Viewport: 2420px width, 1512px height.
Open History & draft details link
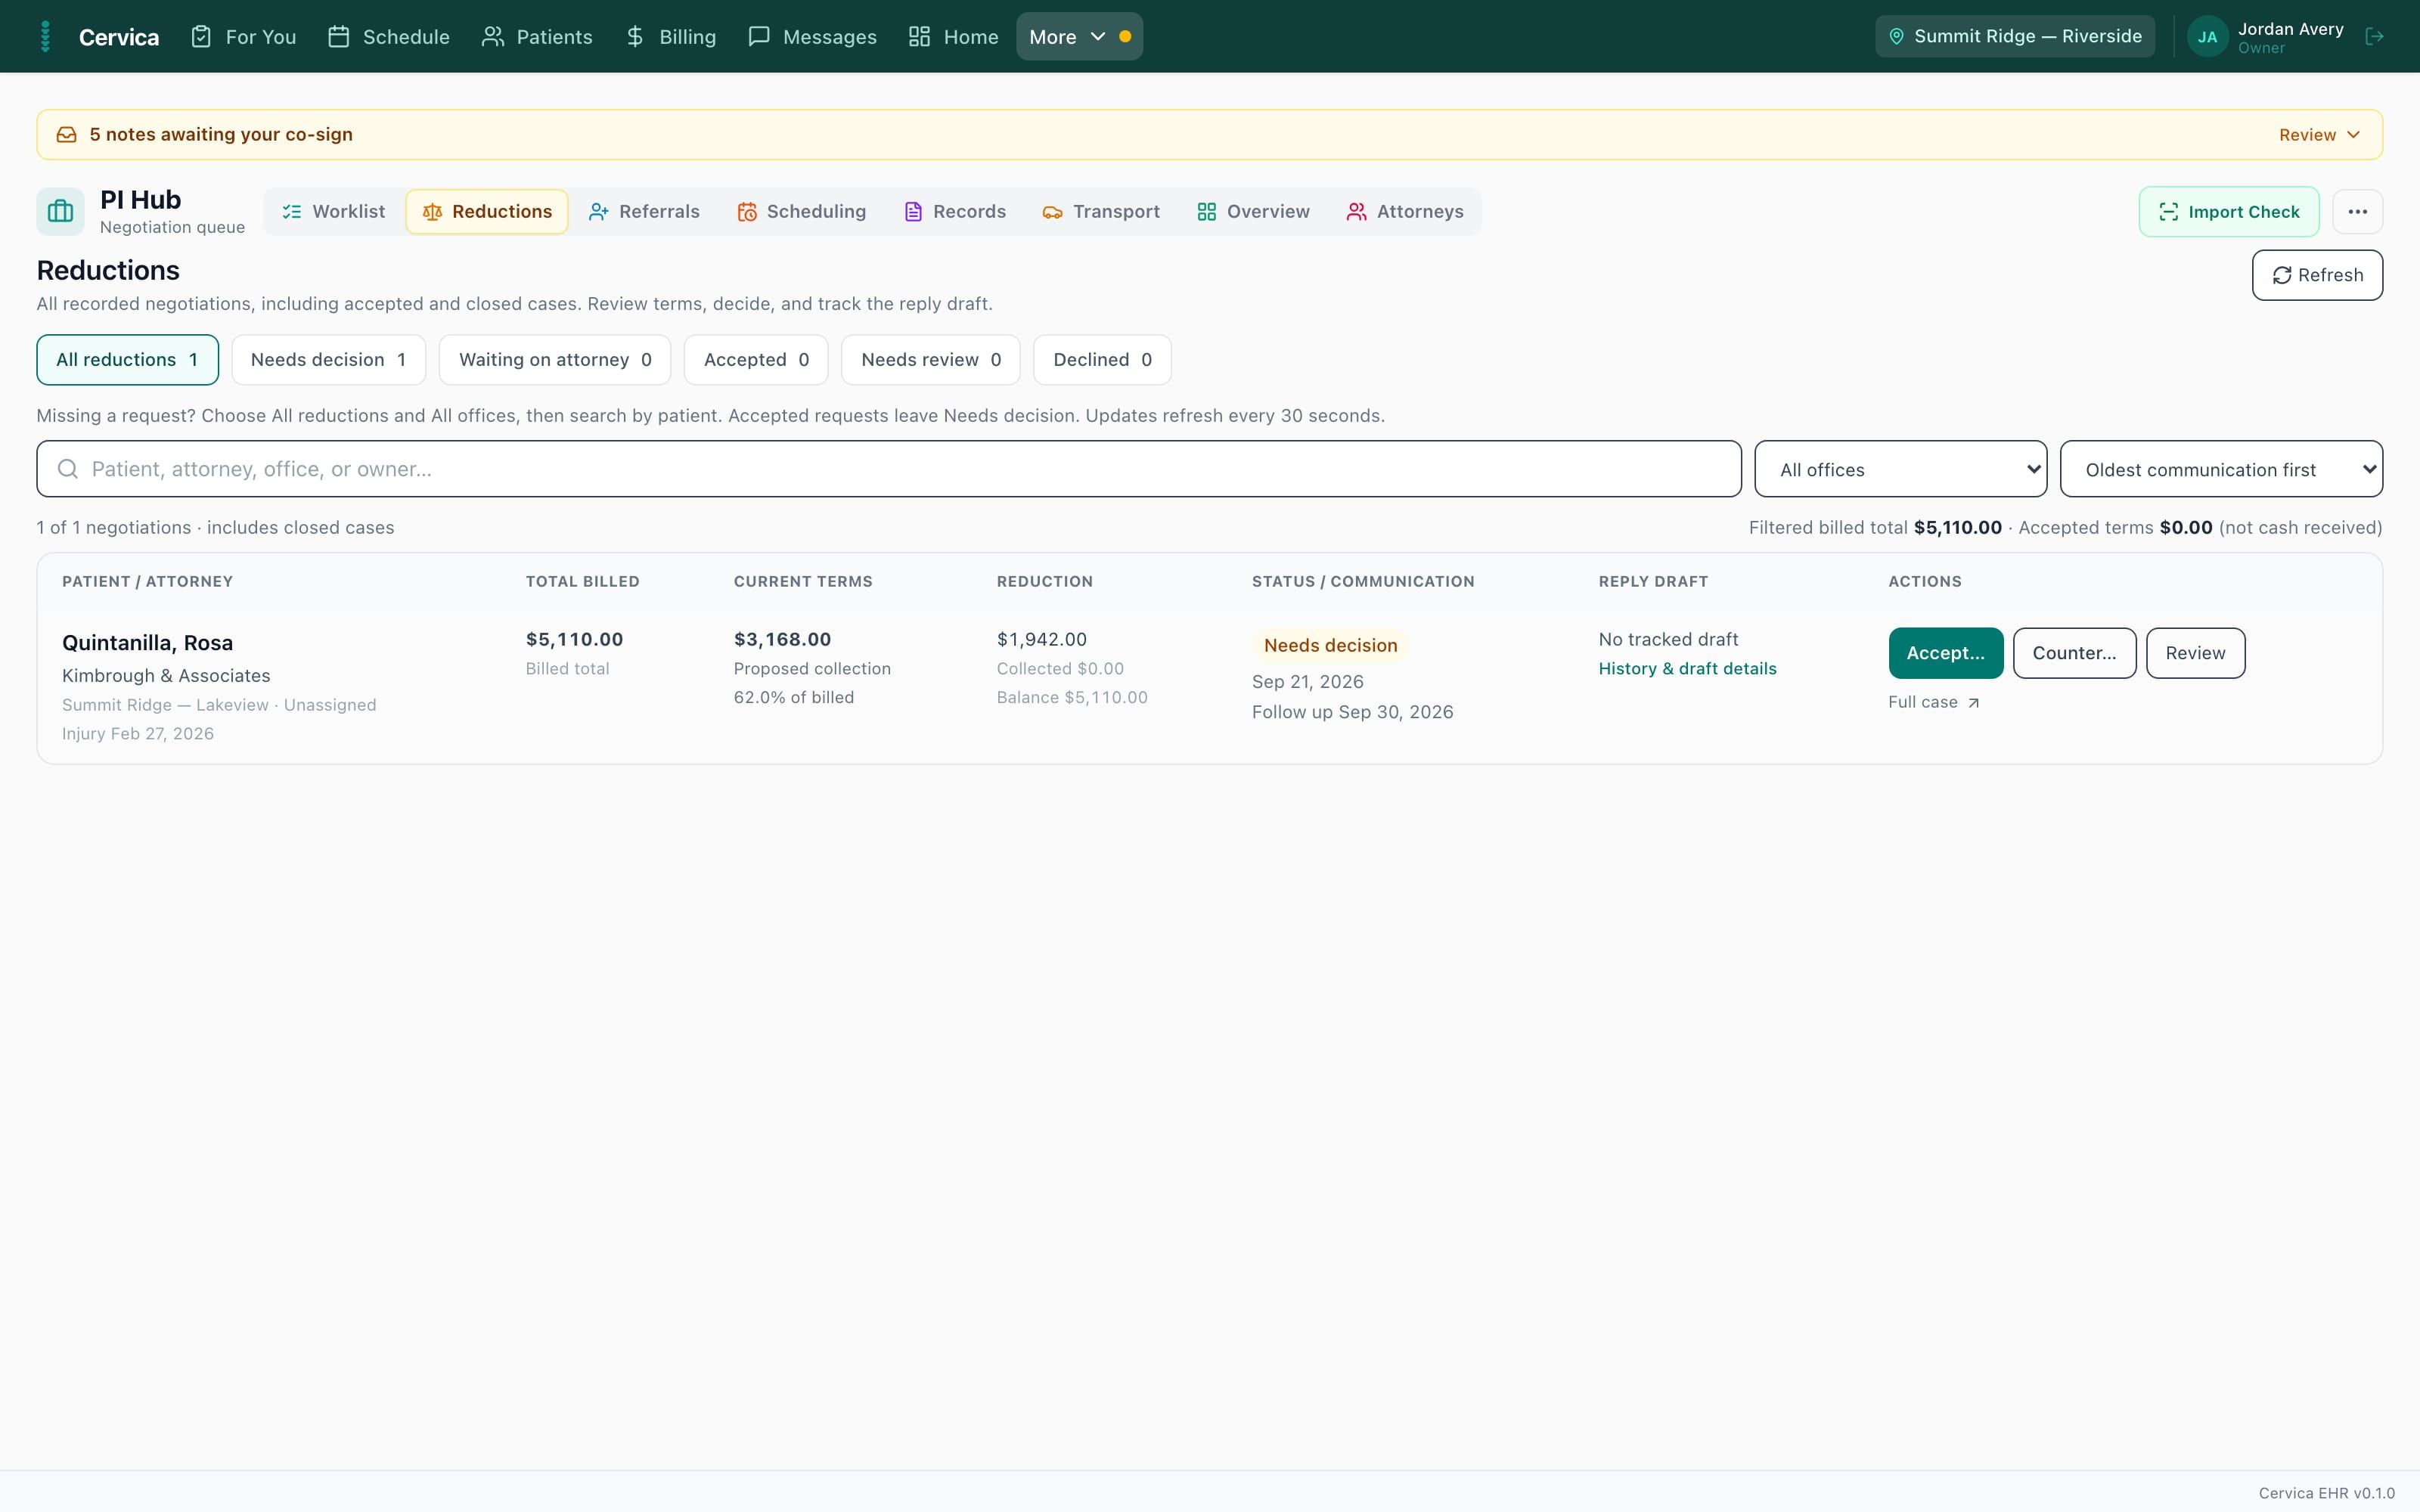coord(1688,669)
